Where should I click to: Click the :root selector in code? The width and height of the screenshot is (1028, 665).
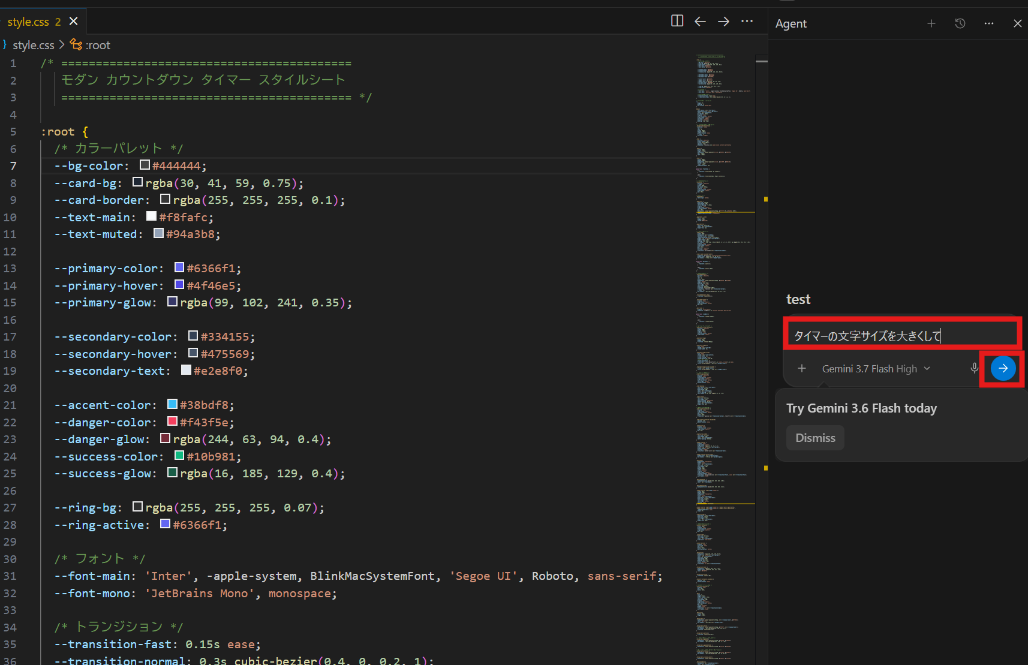tap(58, 132)
